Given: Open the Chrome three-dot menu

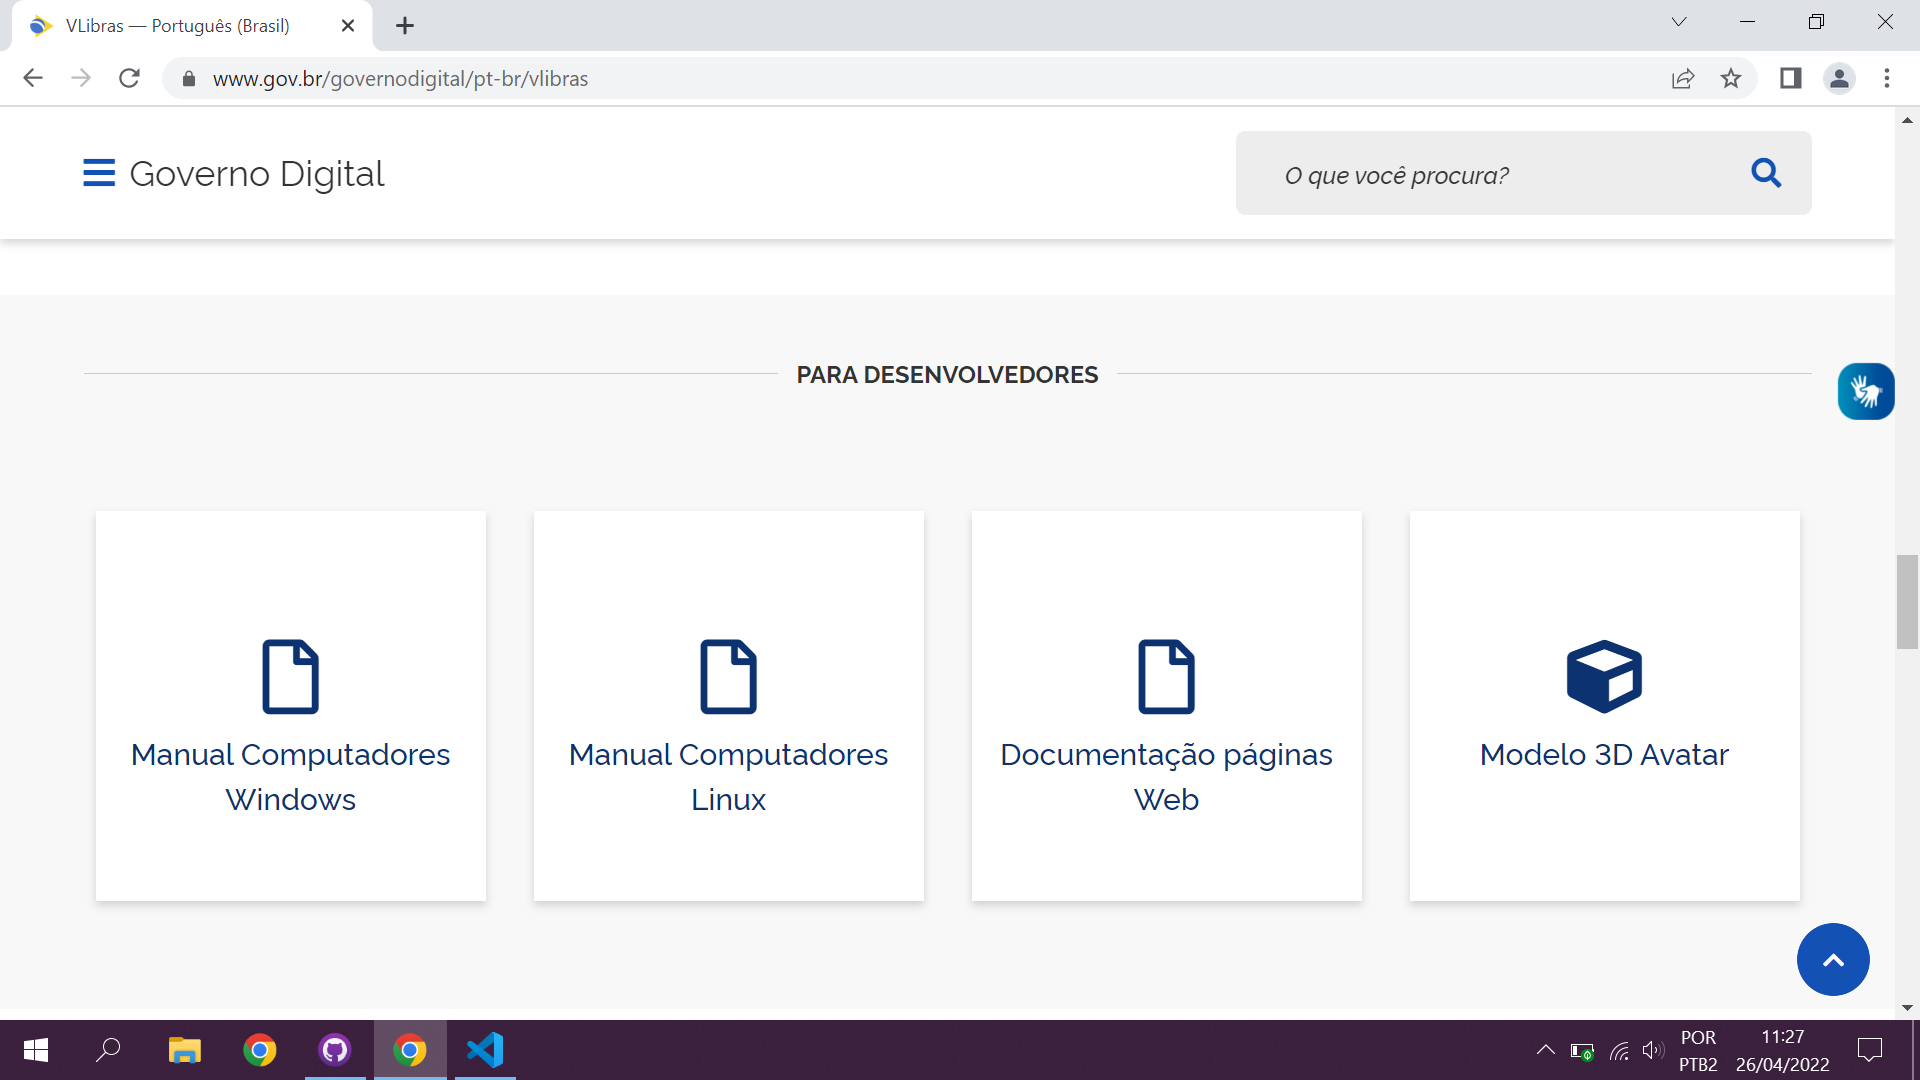Looking at the screenshot, I should click(x=1887, y=78).
